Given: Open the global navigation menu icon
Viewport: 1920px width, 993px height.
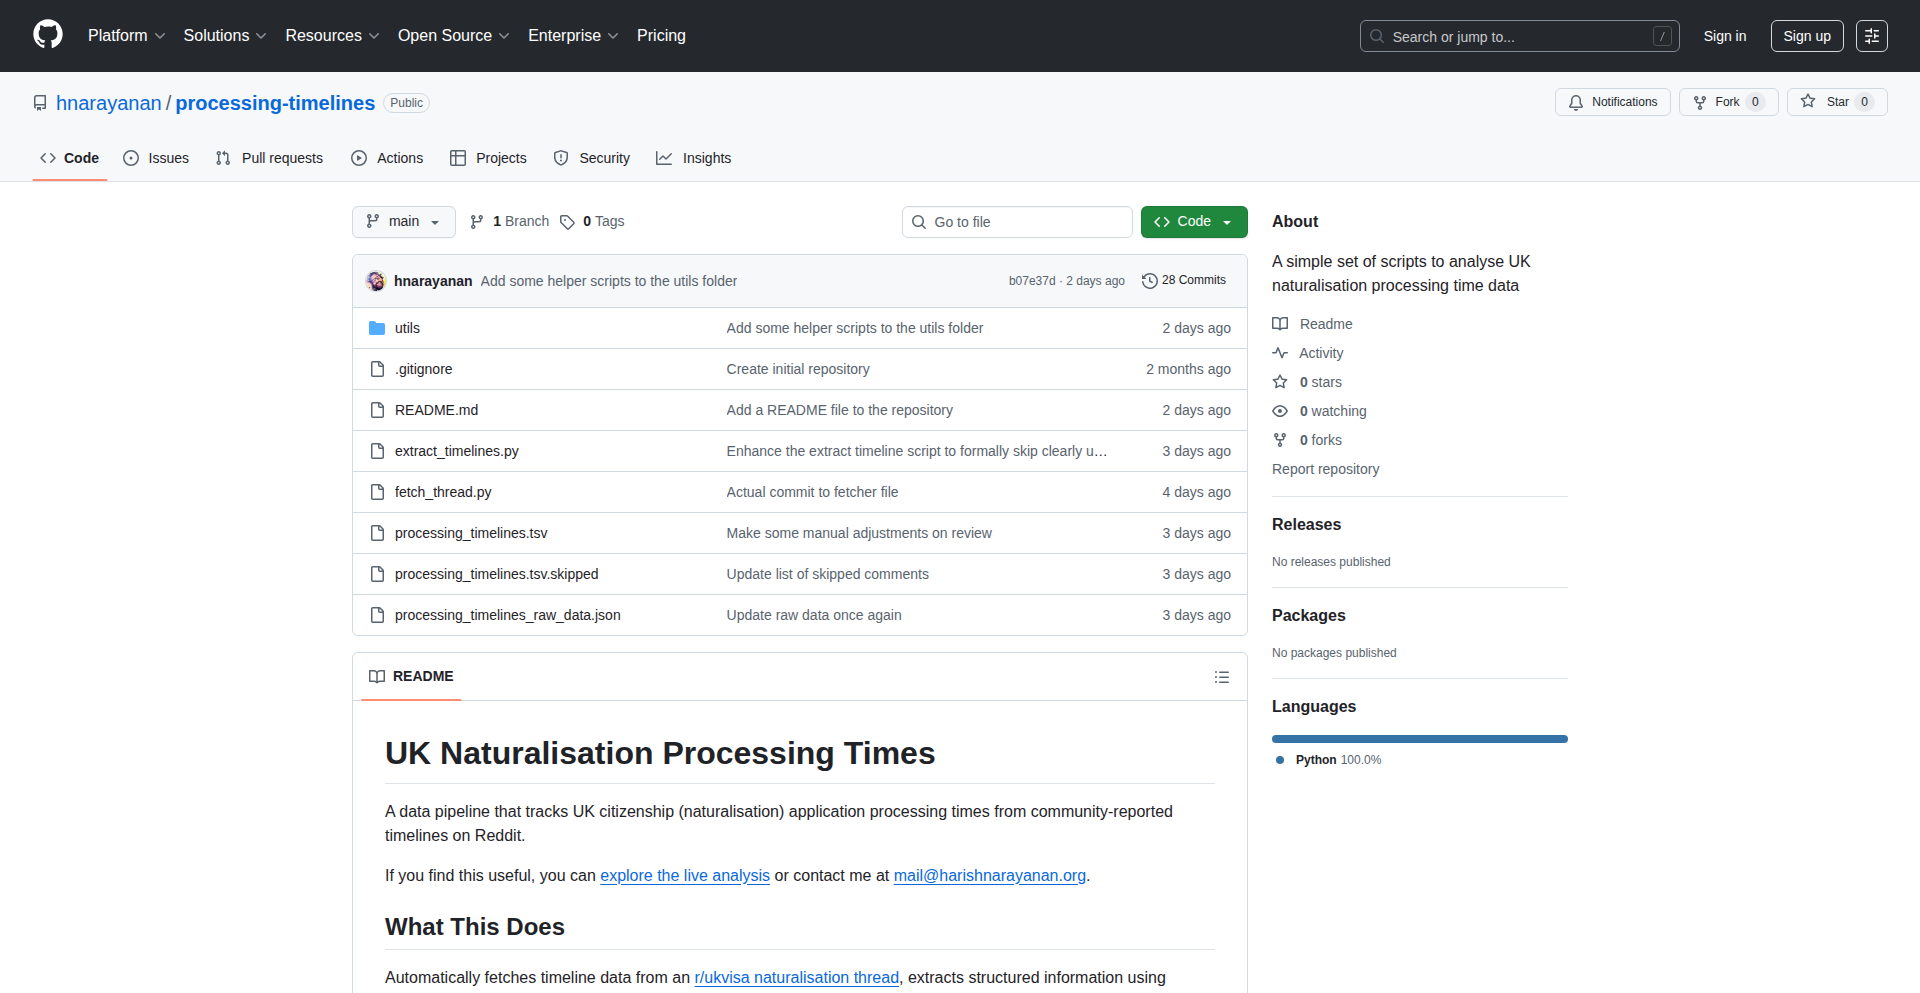Looking at the screenshot, I should (x=1871, y=36).
